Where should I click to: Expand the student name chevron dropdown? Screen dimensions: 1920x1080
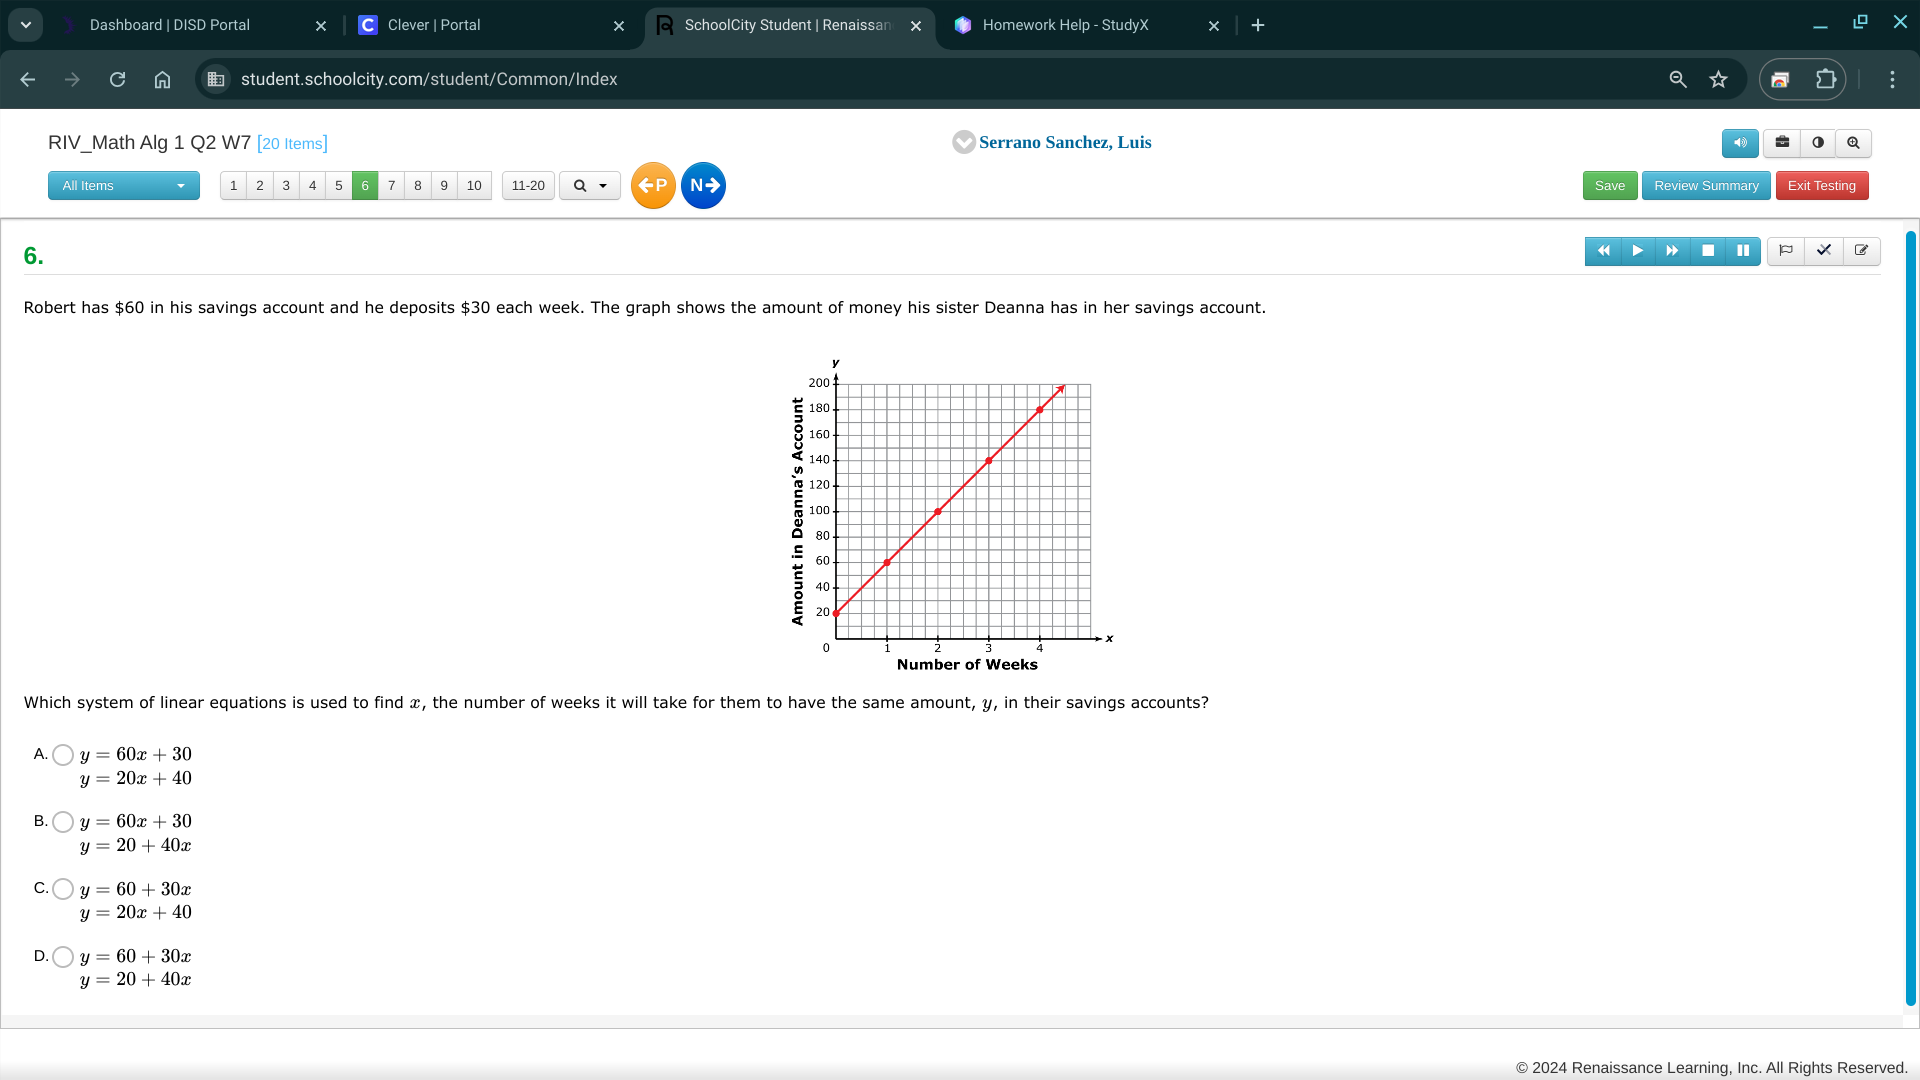(964, 143)
